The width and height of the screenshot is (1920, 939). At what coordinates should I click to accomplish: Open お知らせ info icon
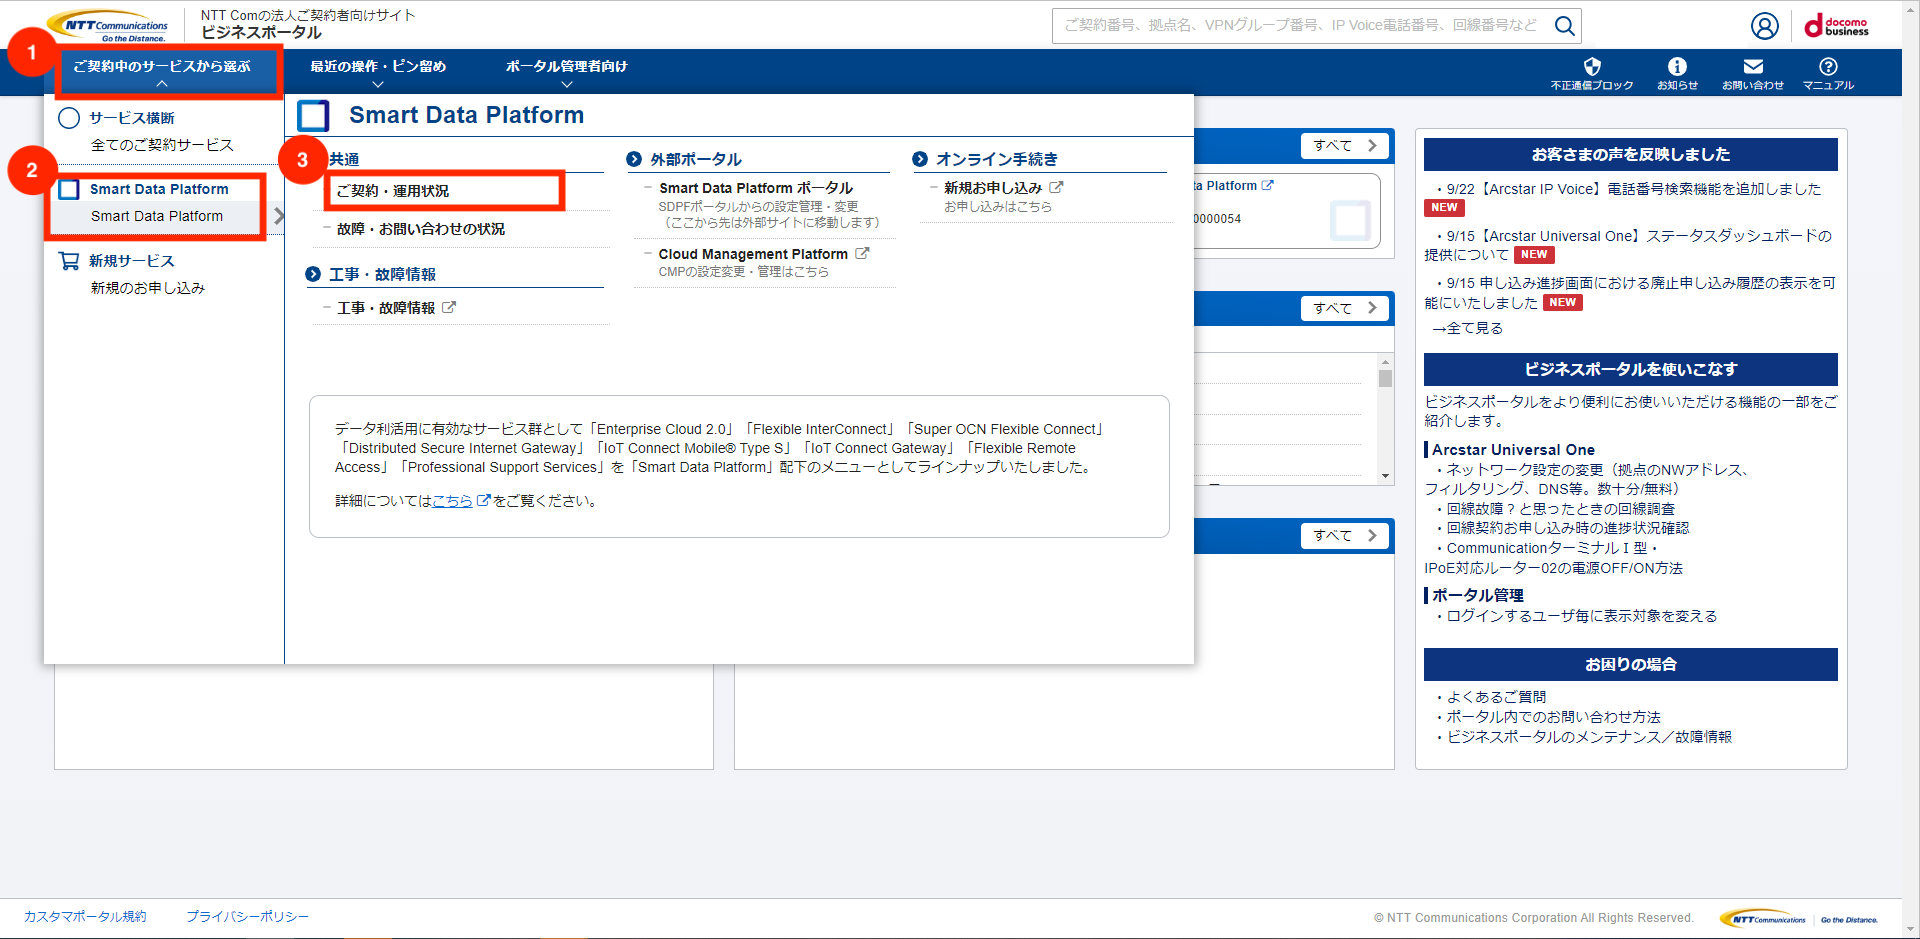click(1677, 66)
